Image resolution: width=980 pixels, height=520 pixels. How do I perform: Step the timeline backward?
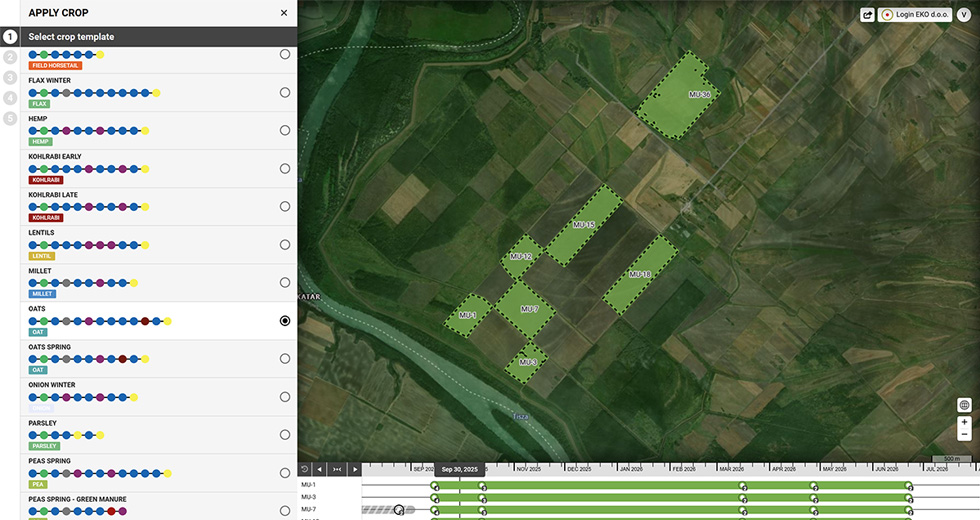point(319,469)
